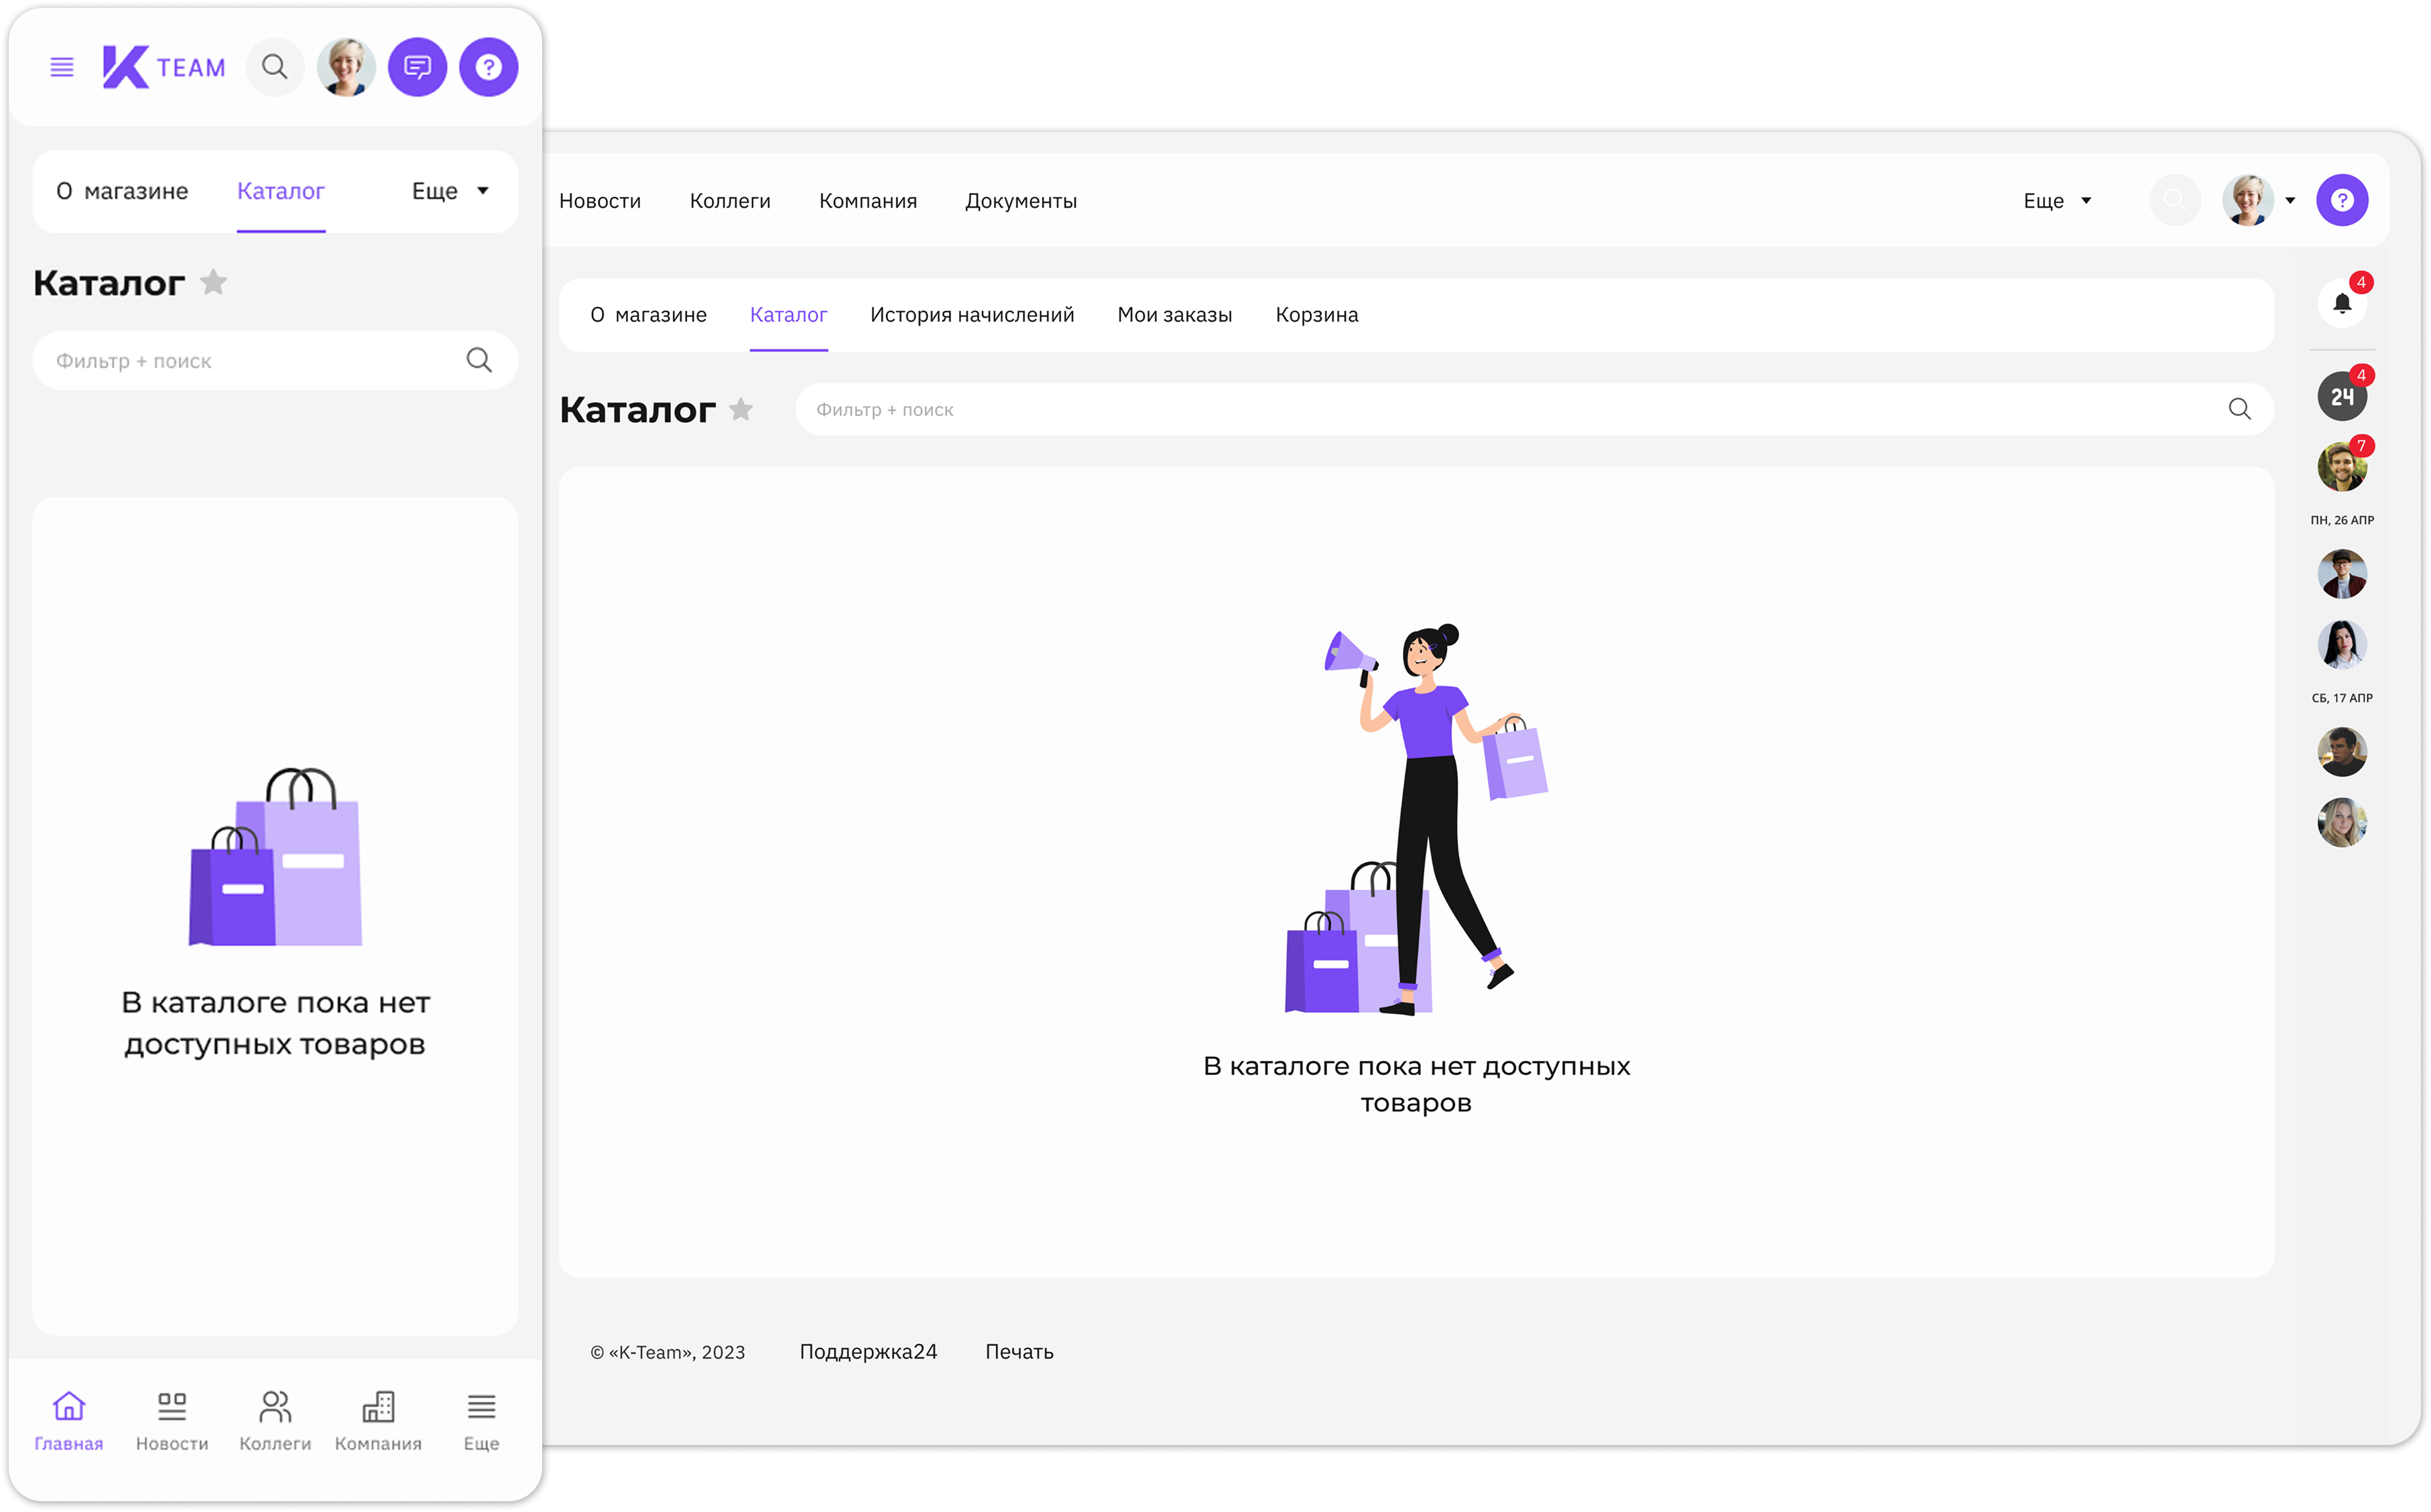Switch to mobile О магазине tab

pos(122,191)
